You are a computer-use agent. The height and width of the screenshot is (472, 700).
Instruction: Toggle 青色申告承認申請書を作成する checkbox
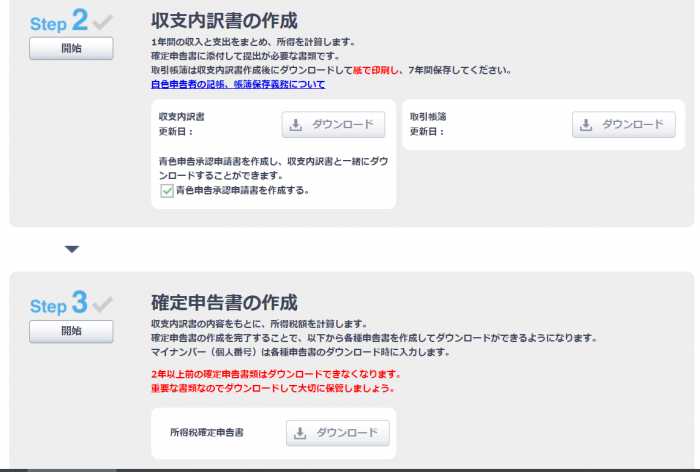point(167,191)
